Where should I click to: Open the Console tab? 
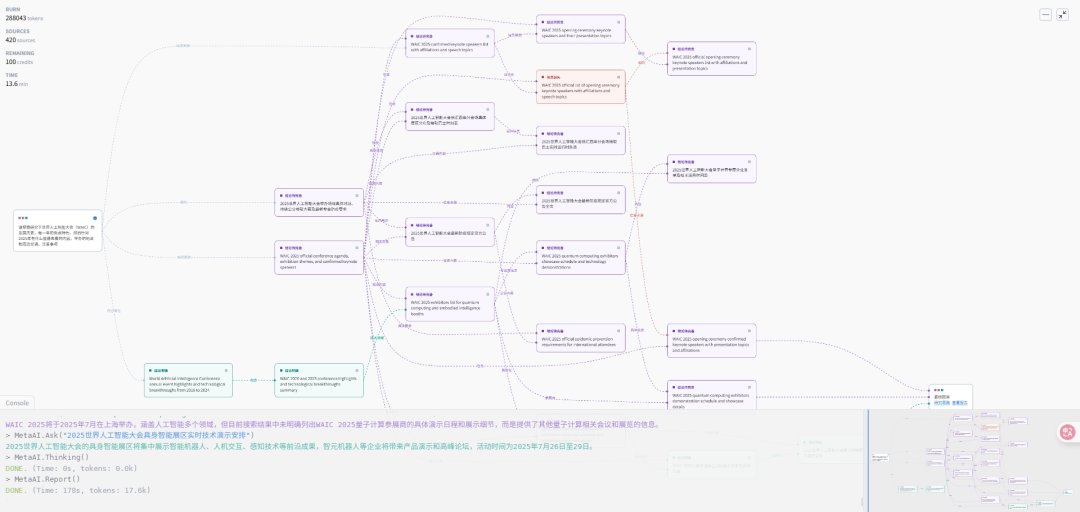[18, 403]
